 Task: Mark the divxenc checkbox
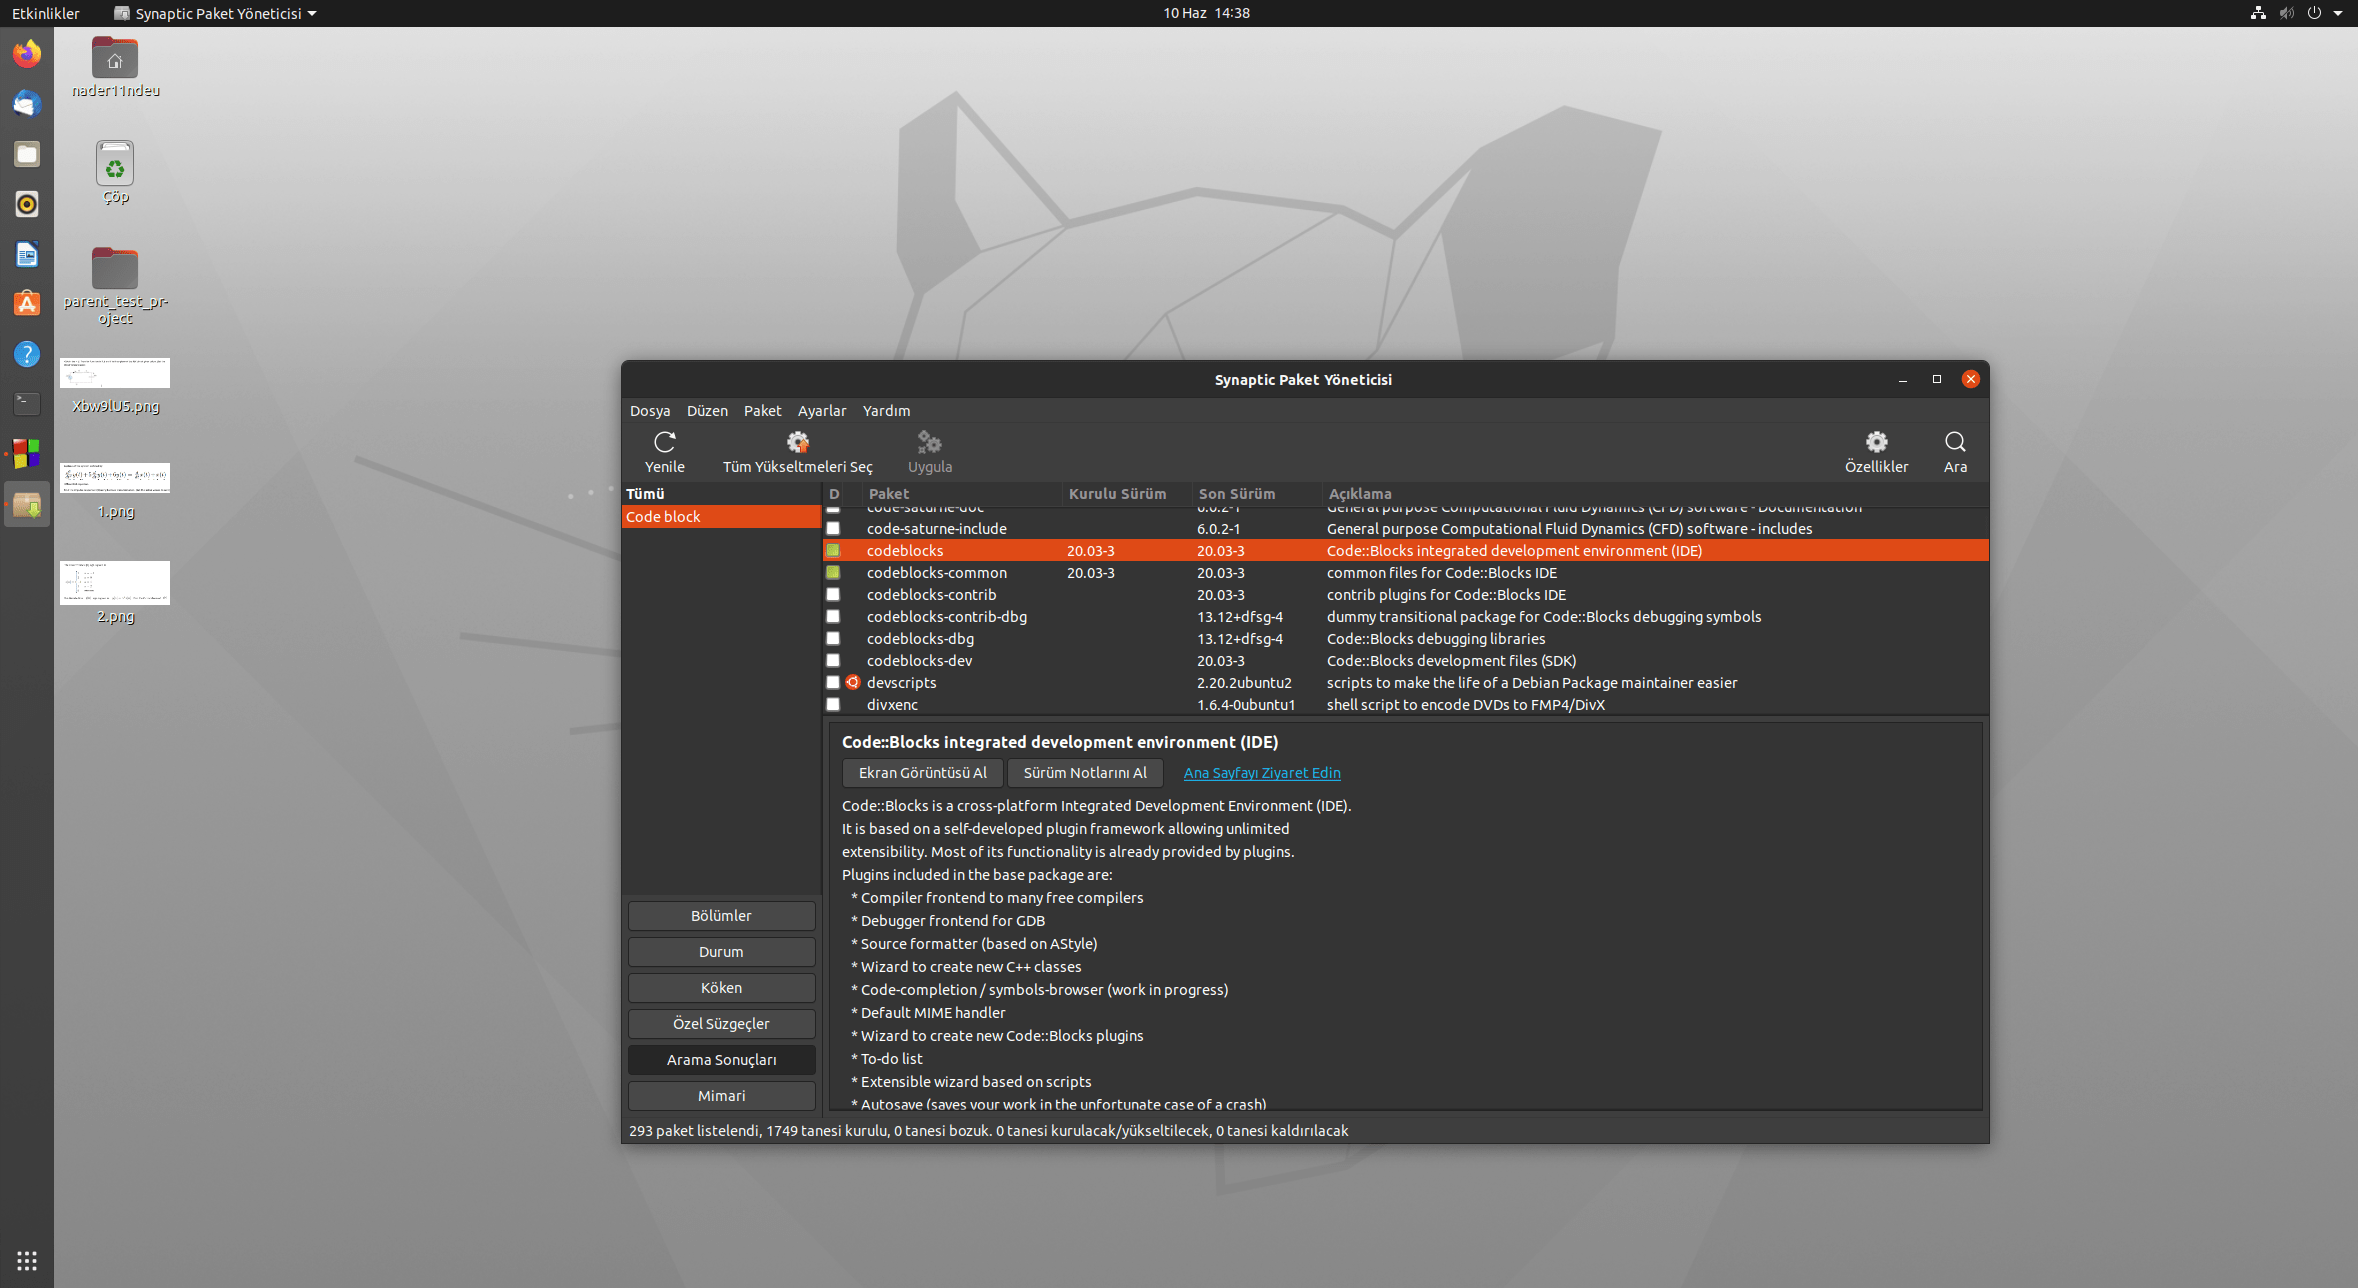click(833, 704)
